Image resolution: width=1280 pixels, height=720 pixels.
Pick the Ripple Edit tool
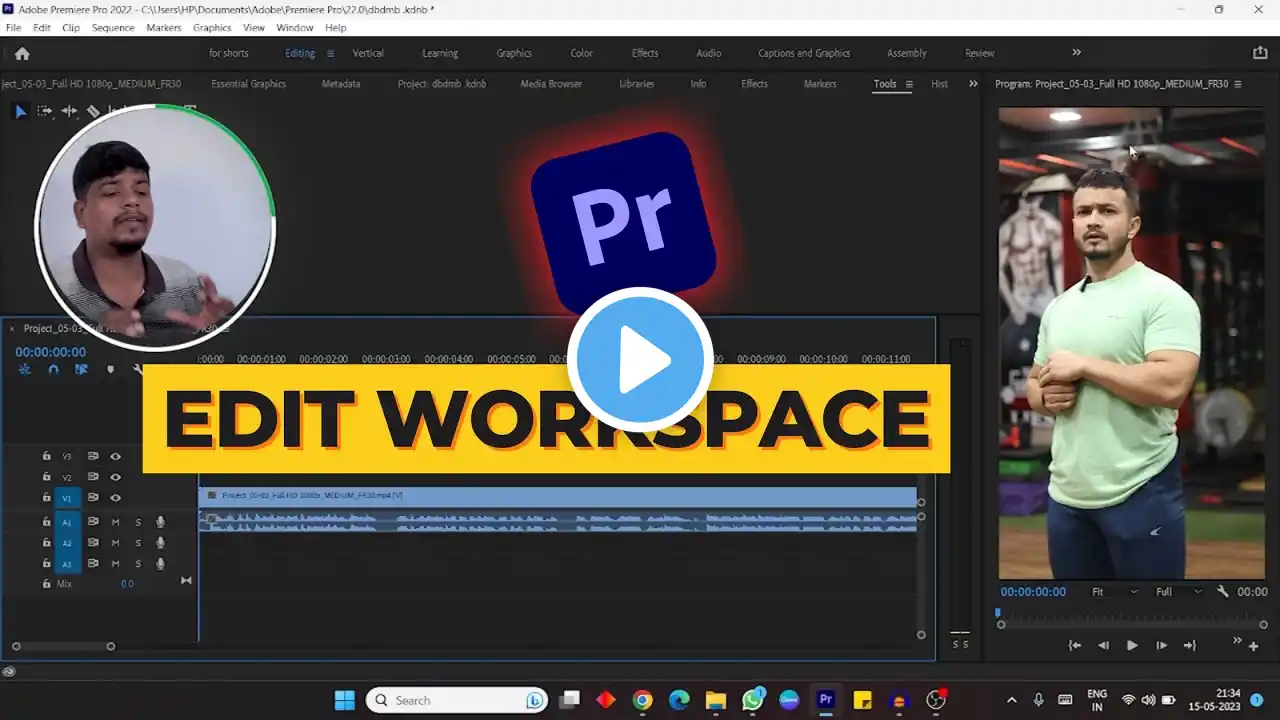69,112
